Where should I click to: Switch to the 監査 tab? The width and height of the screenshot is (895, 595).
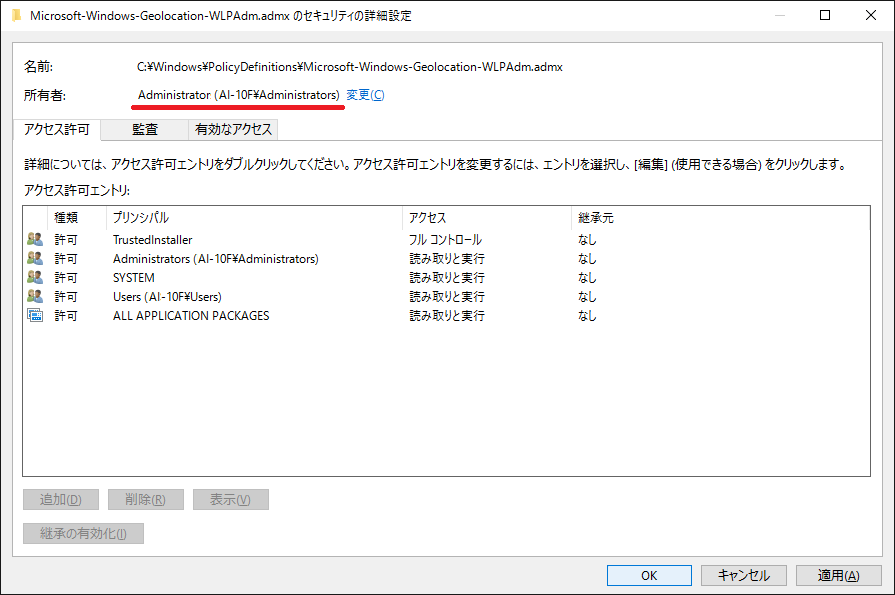[145, 130]
